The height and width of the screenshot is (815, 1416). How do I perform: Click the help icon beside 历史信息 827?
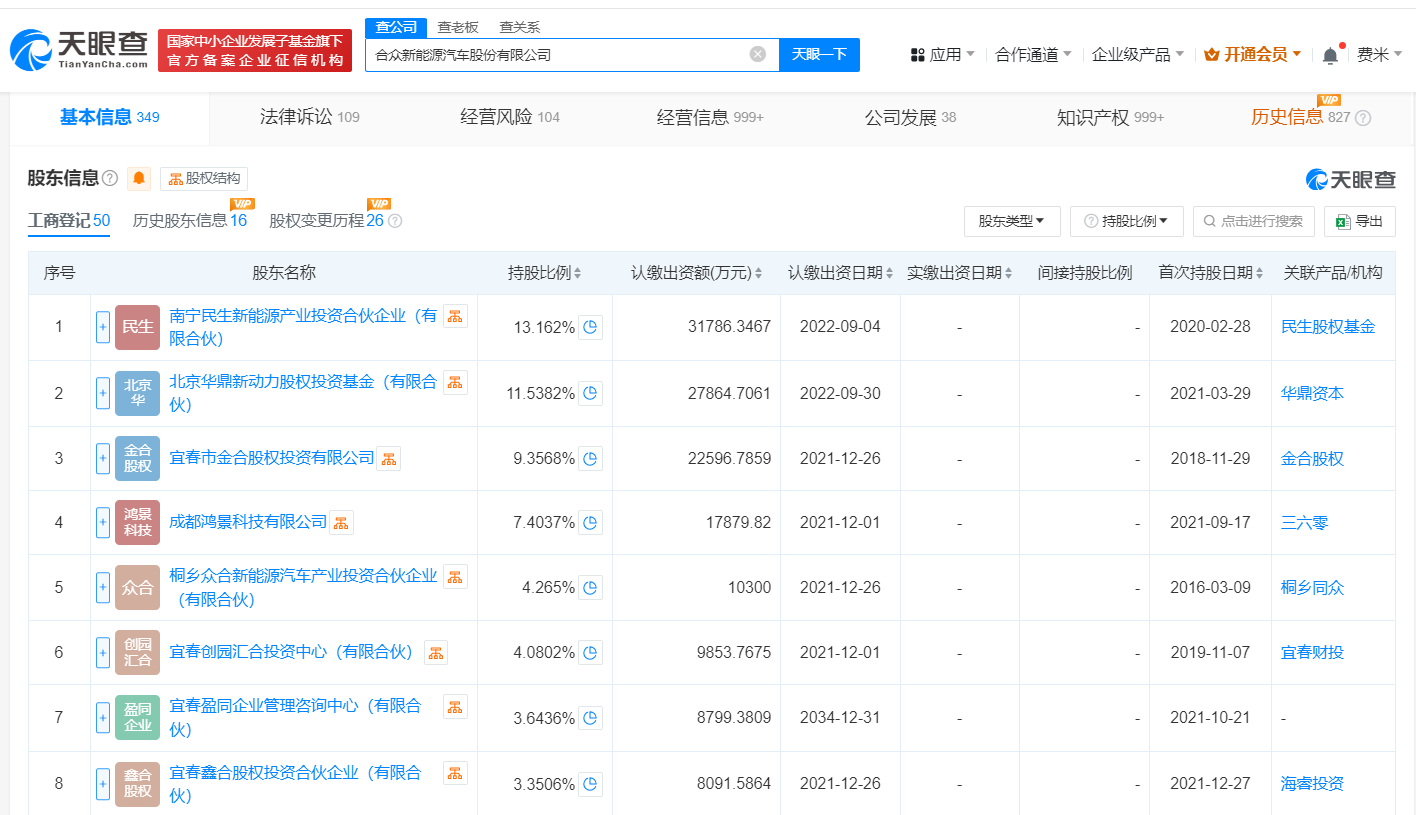coord(1362,118)
